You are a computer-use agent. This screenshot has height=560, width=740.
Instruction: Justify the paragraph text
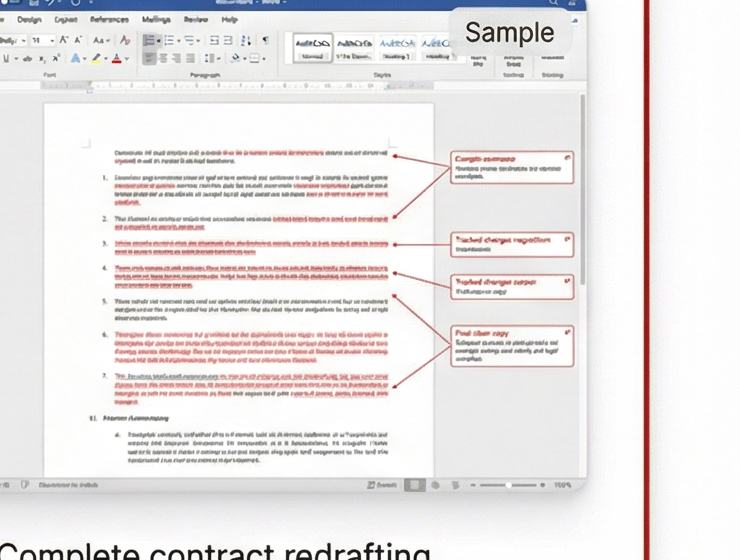pyautogui.click(x=190, y=58)
